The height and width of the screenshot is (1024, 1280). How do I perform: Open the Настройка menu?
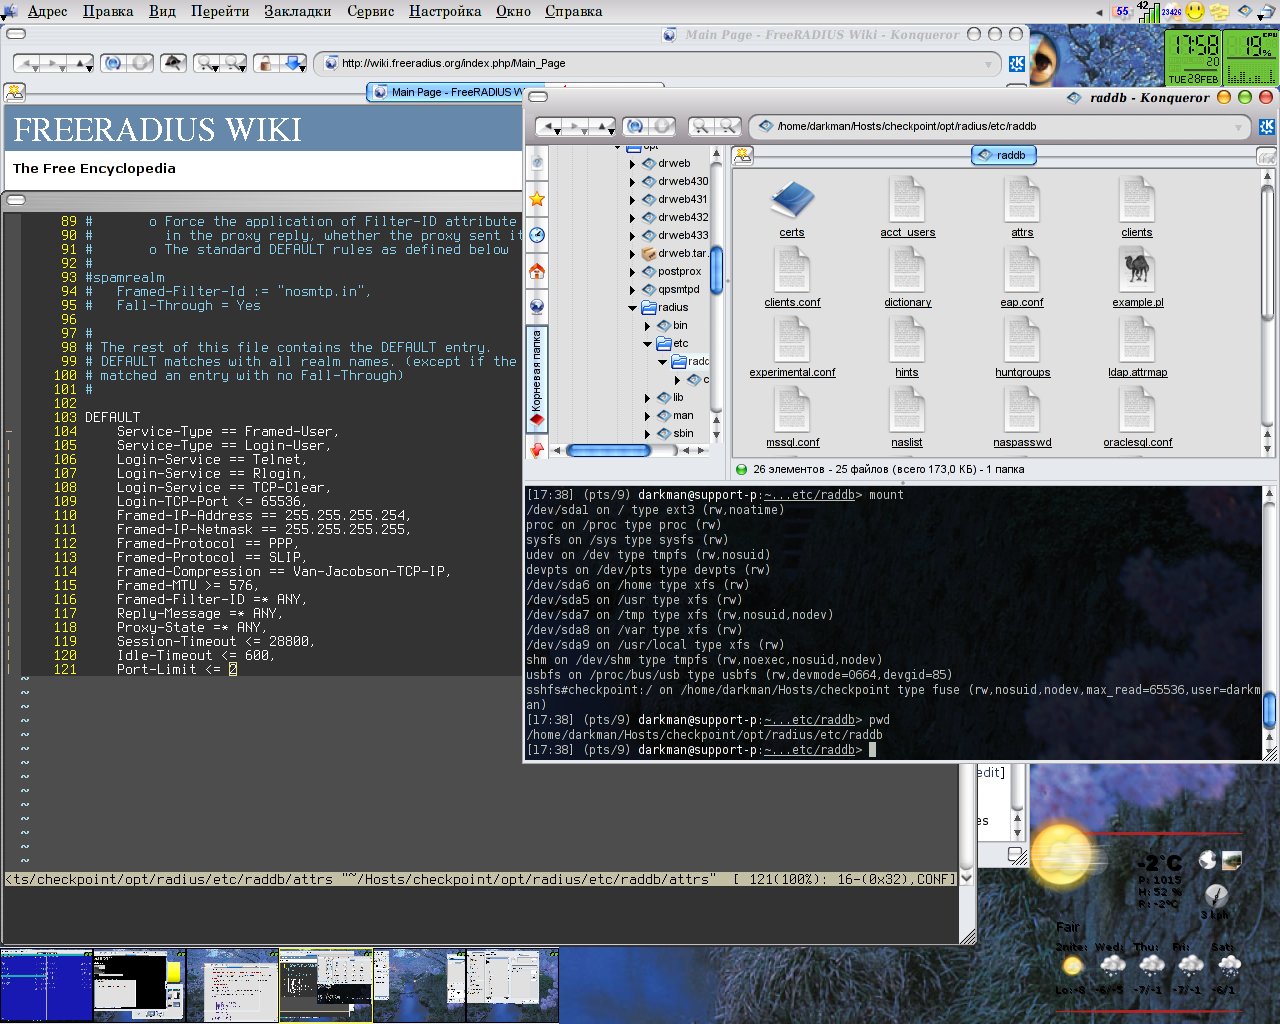(x=445, y=11)
